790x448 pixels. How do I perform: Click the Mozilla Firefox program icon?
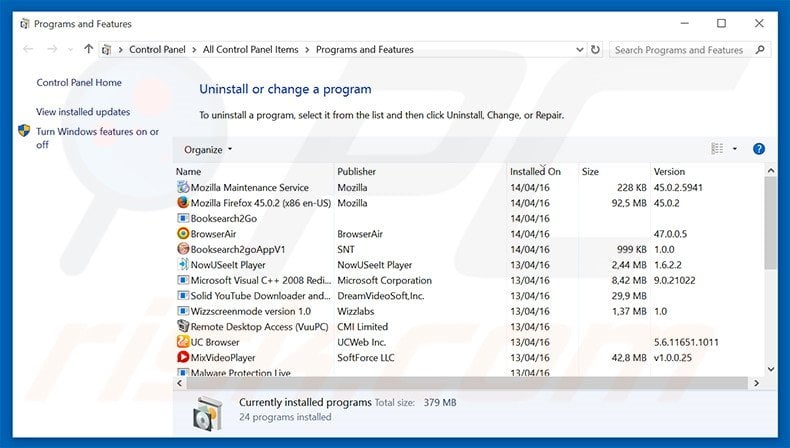coord(183,203)
